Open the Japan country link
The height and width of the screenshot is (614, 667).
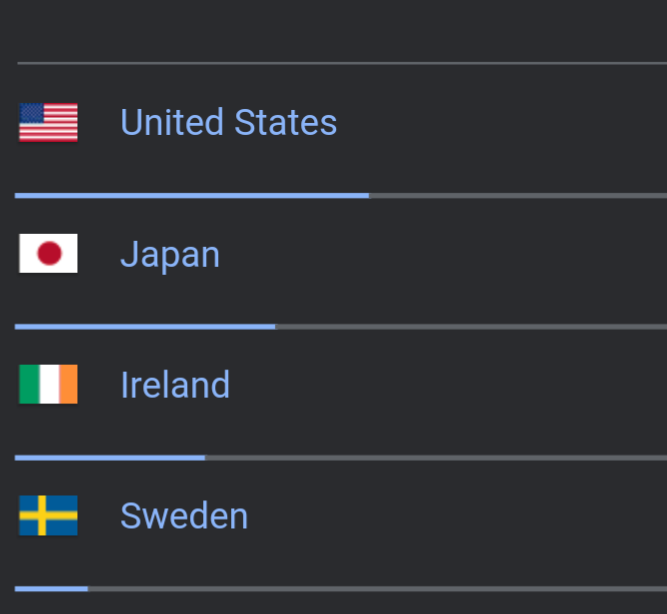170,254
